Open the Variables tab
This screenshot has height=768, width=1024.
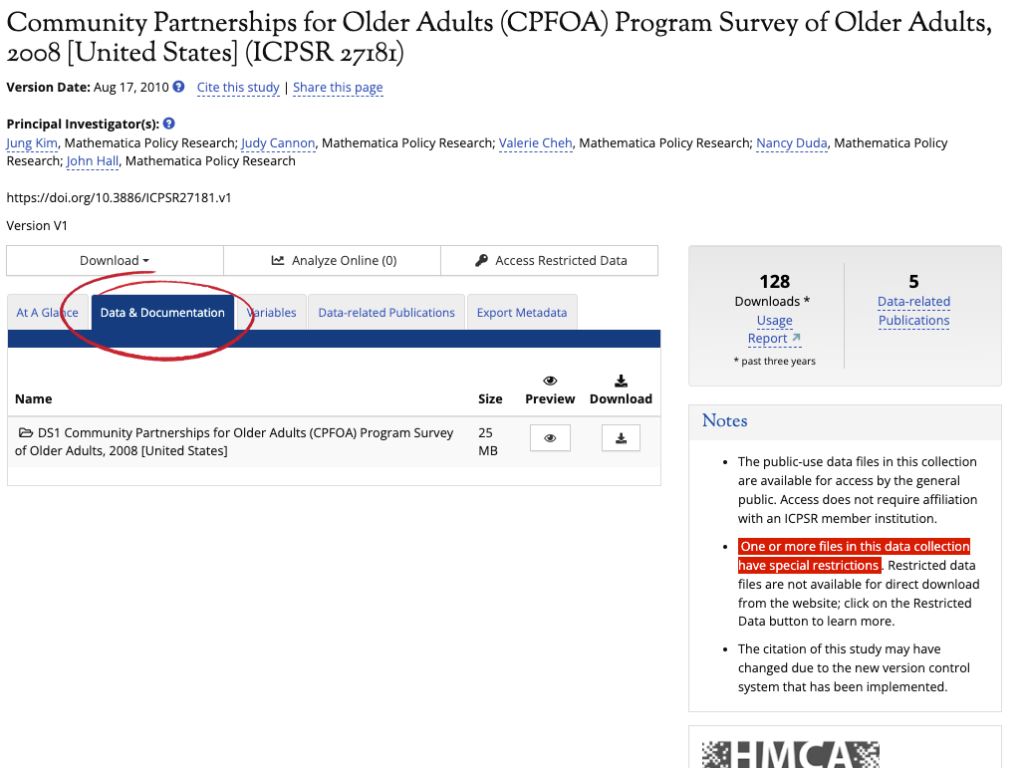[272, 313]
